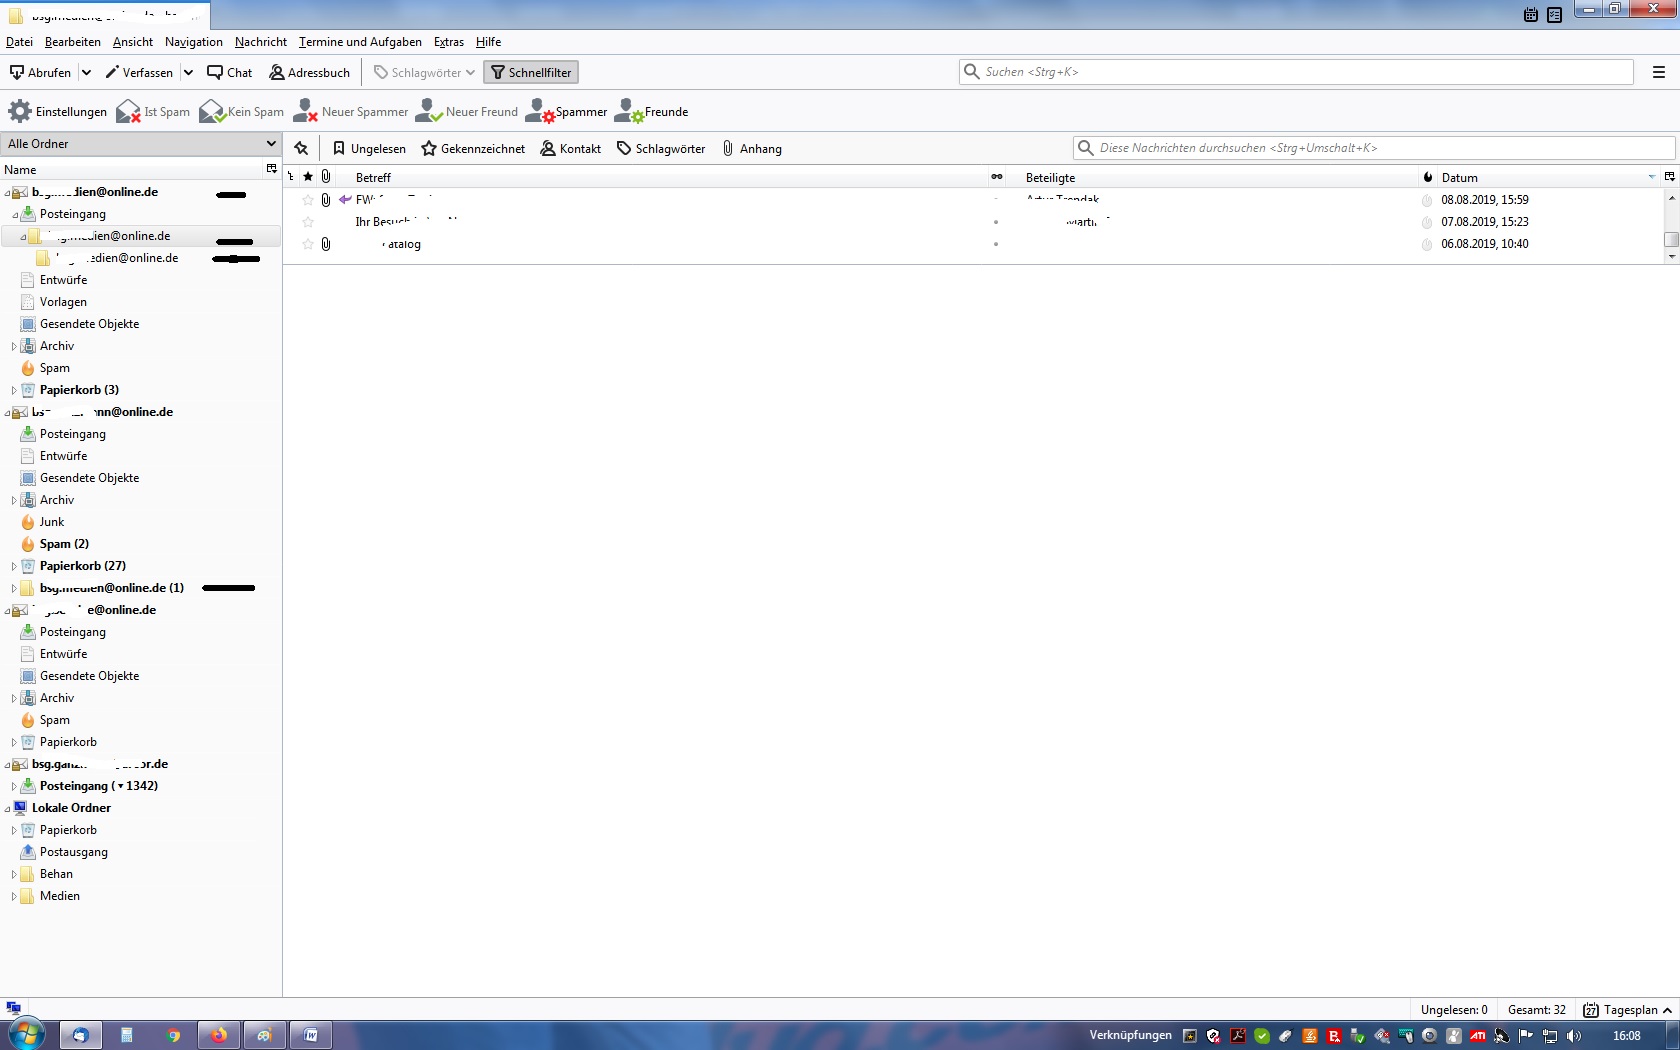Click the volume speaker tray icon
1680x1050 pixels.
(1574, 1036)
